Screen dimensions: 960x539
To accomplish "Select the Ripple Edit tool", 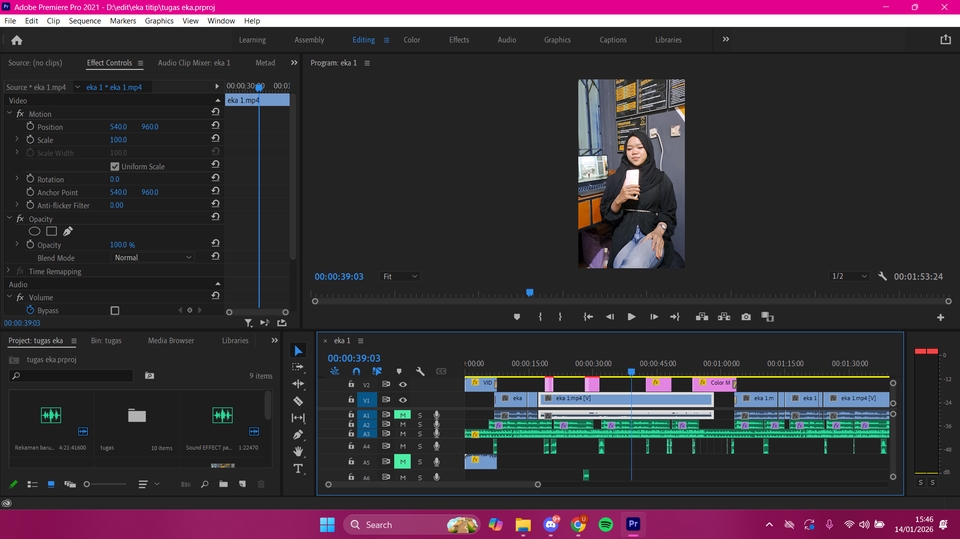I will tap(298, 384).
